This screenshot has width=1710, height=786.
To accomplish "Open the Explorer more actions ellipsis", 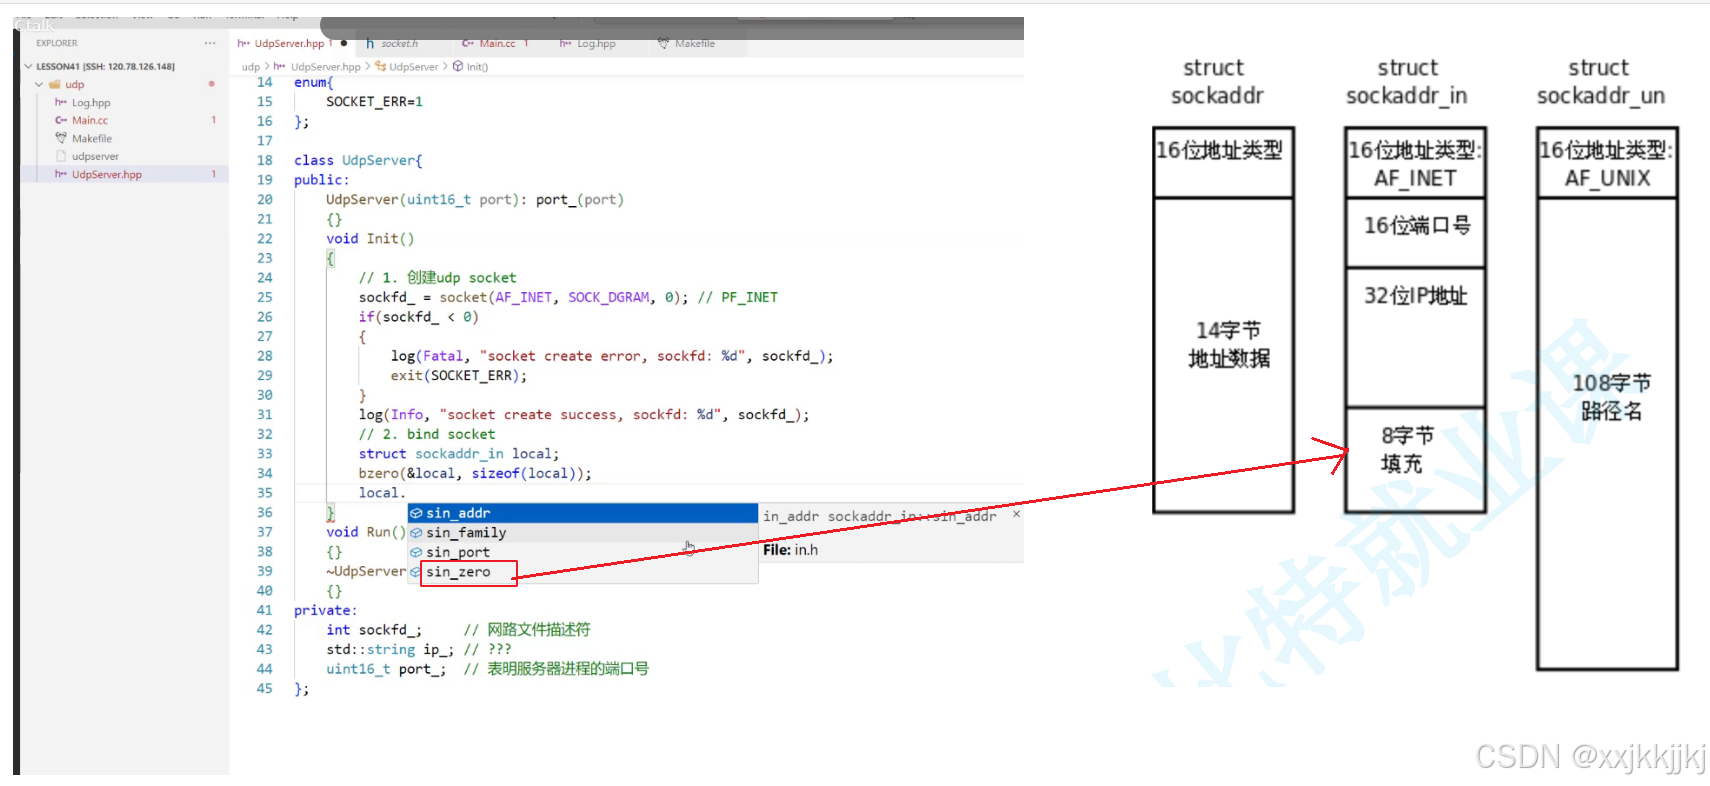I will 210,43.
